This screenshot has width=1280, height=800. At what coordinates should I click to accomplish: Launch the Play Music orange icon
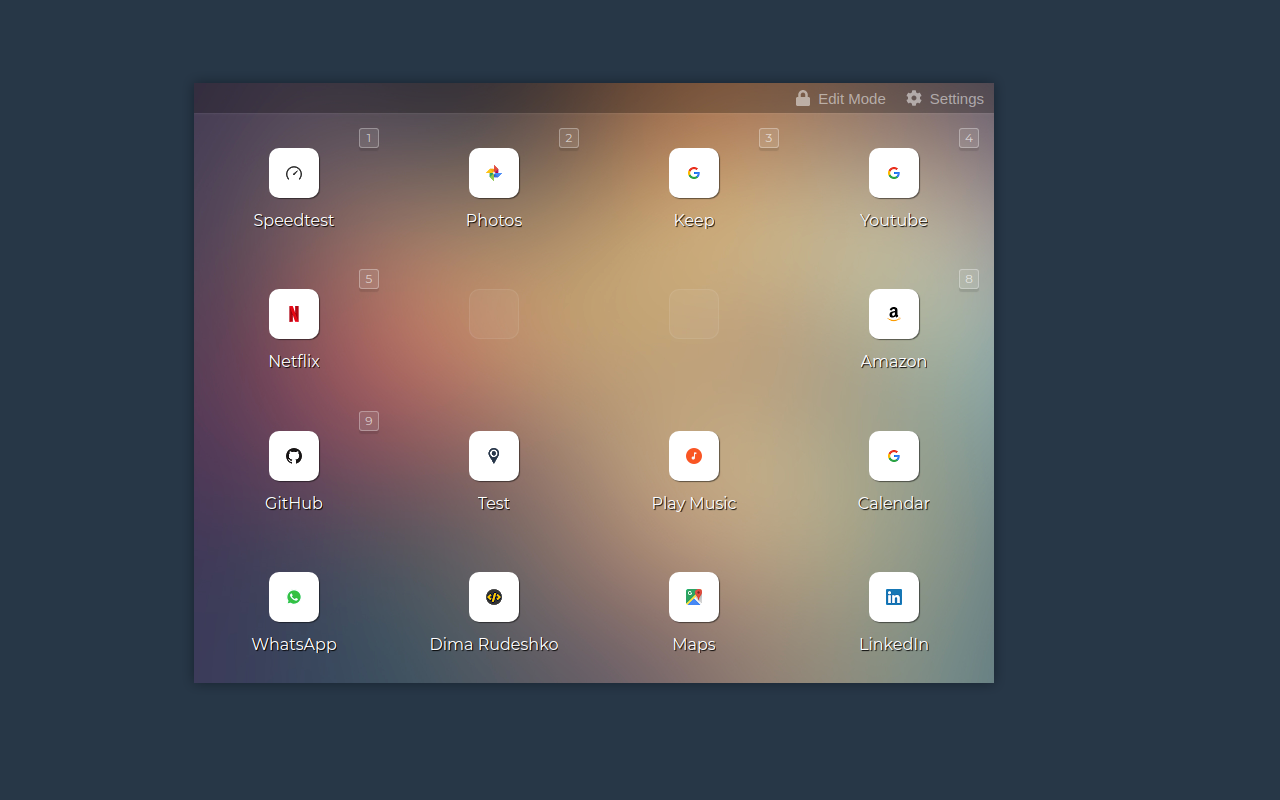[694, 456]
